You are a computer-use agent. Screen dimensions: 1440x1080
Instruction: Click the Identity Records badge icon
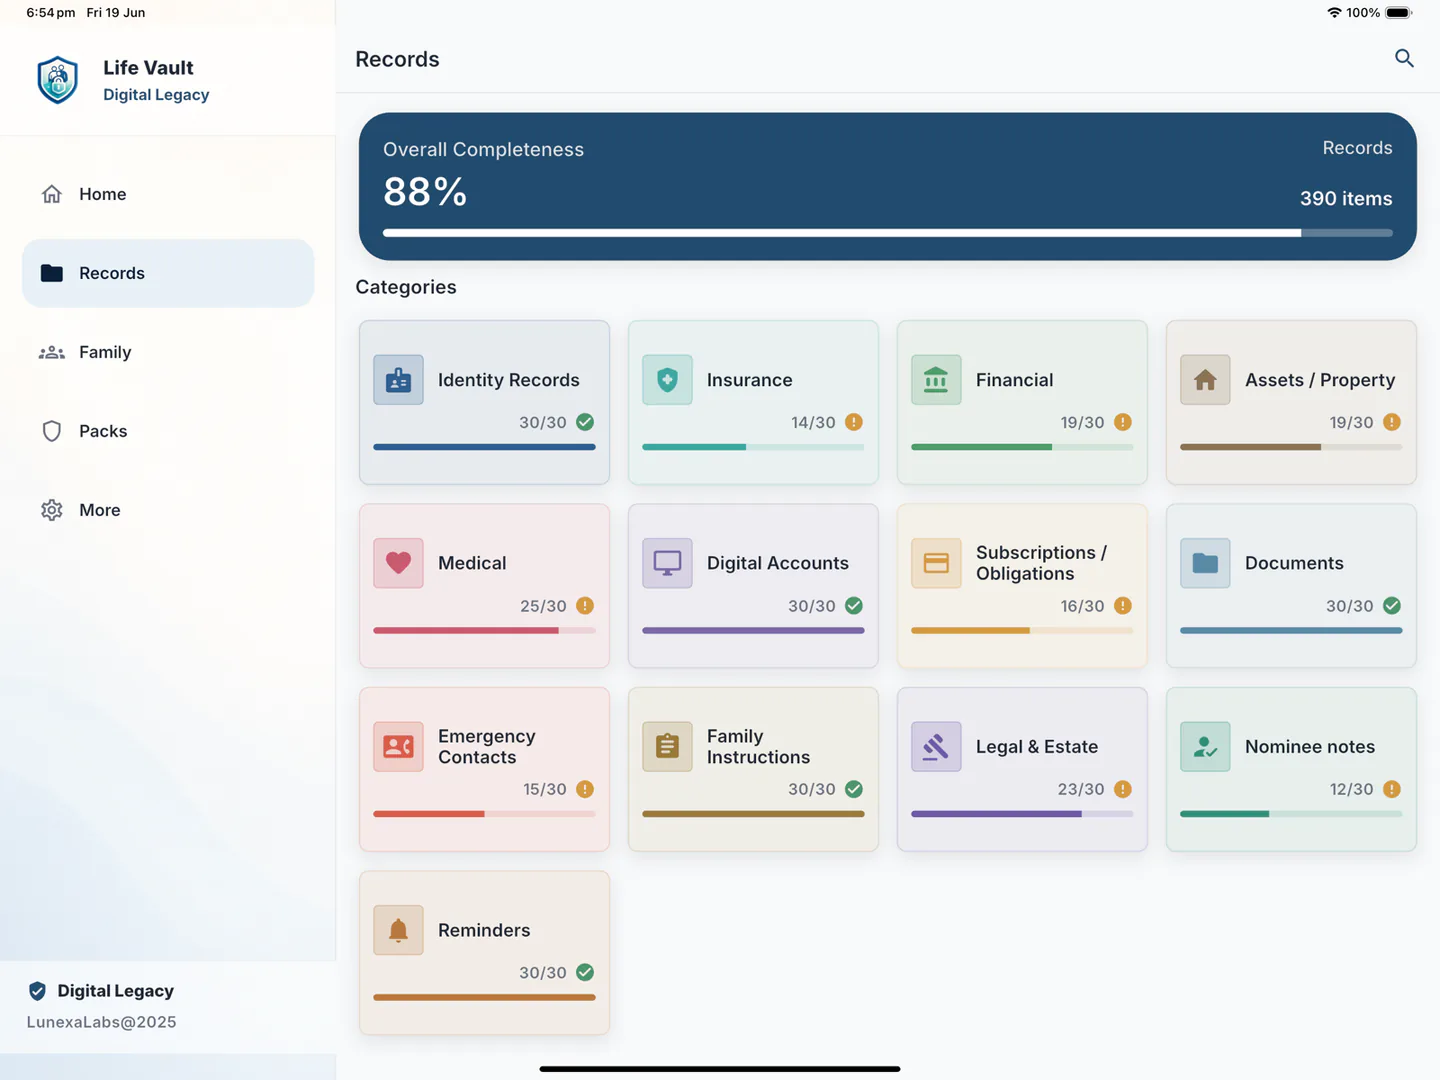pos(398,380)
